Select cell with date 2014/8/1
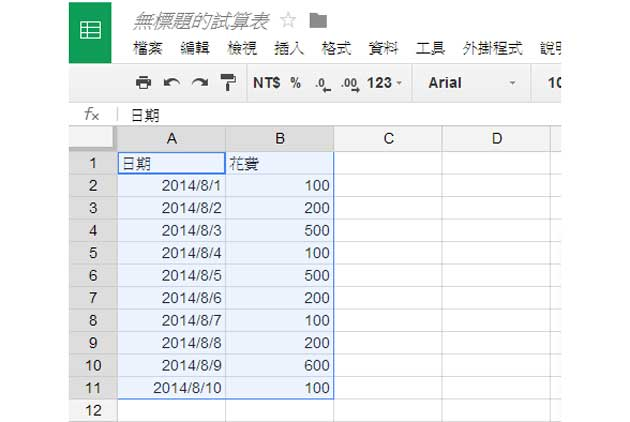Viewport: 630px width, 422px height. tap(172, 186)
